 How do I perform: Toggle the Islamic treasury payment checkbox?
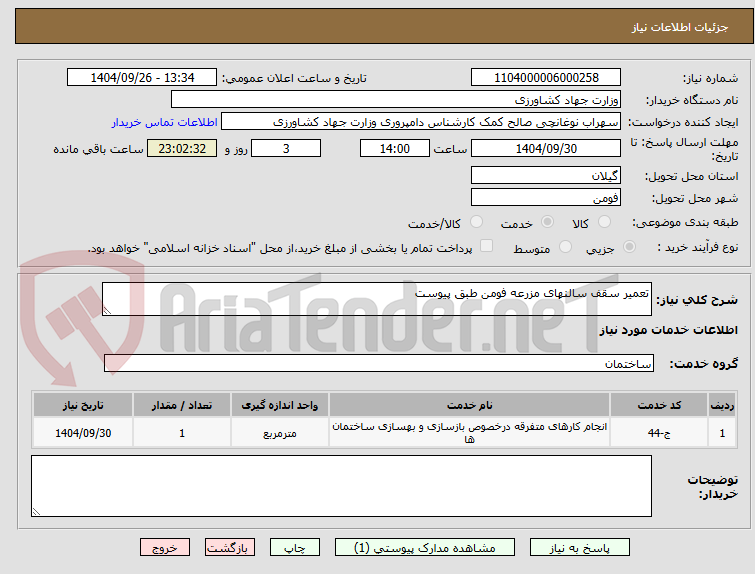pyautogui.click(x=487, y=246)
